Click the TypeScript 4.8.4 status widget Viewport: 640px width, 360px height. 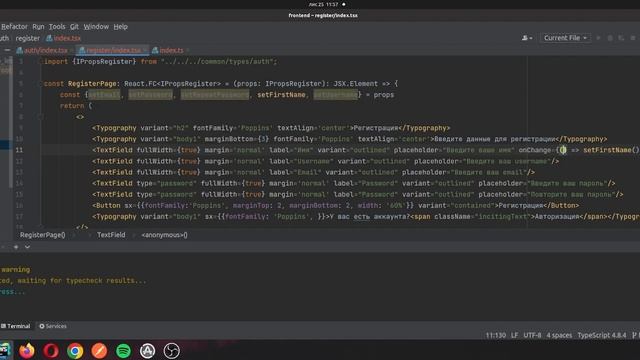(602, 336)
